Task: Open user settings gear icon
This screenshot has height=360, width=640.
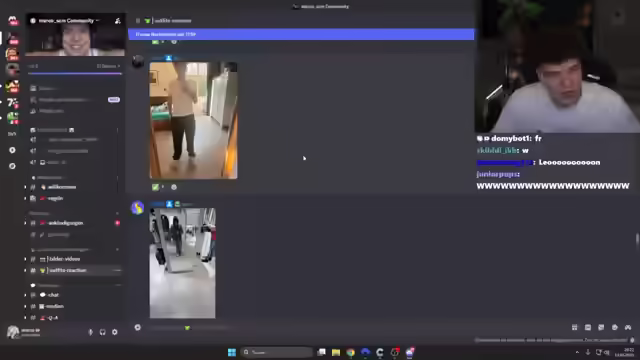Action: pos(115,332)
